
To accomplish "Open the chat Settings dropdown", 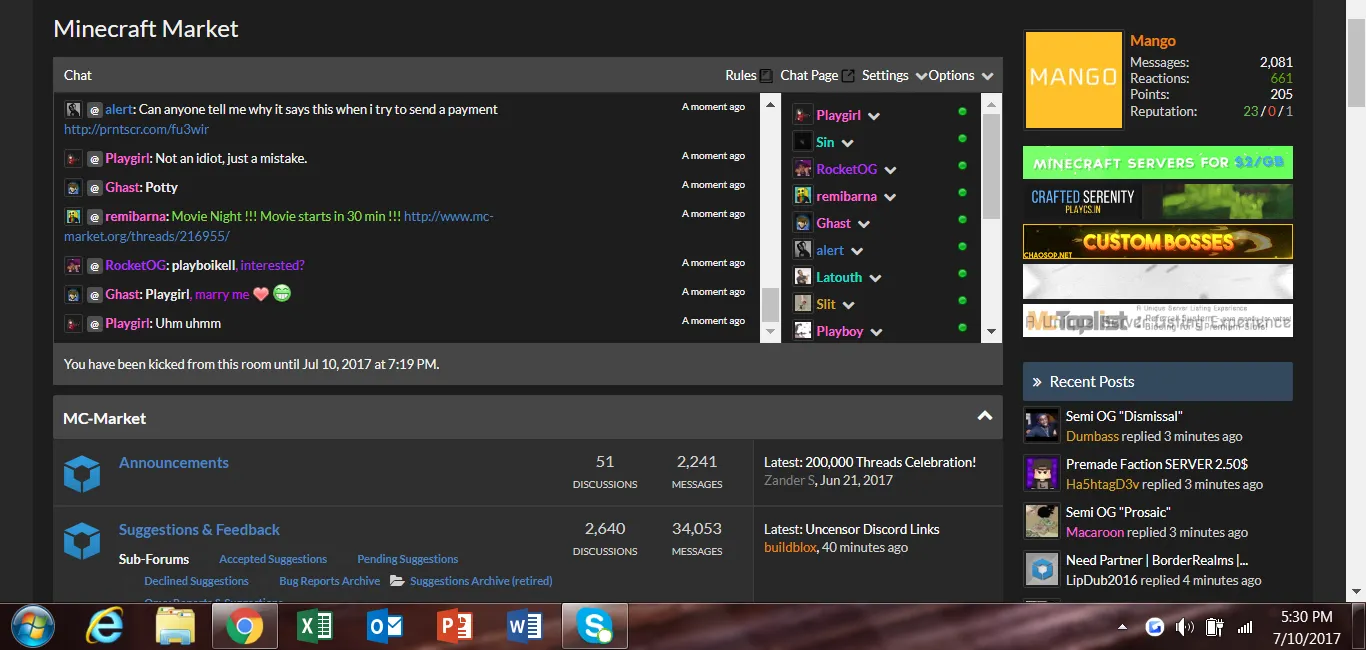I will (x=894, y=75).
